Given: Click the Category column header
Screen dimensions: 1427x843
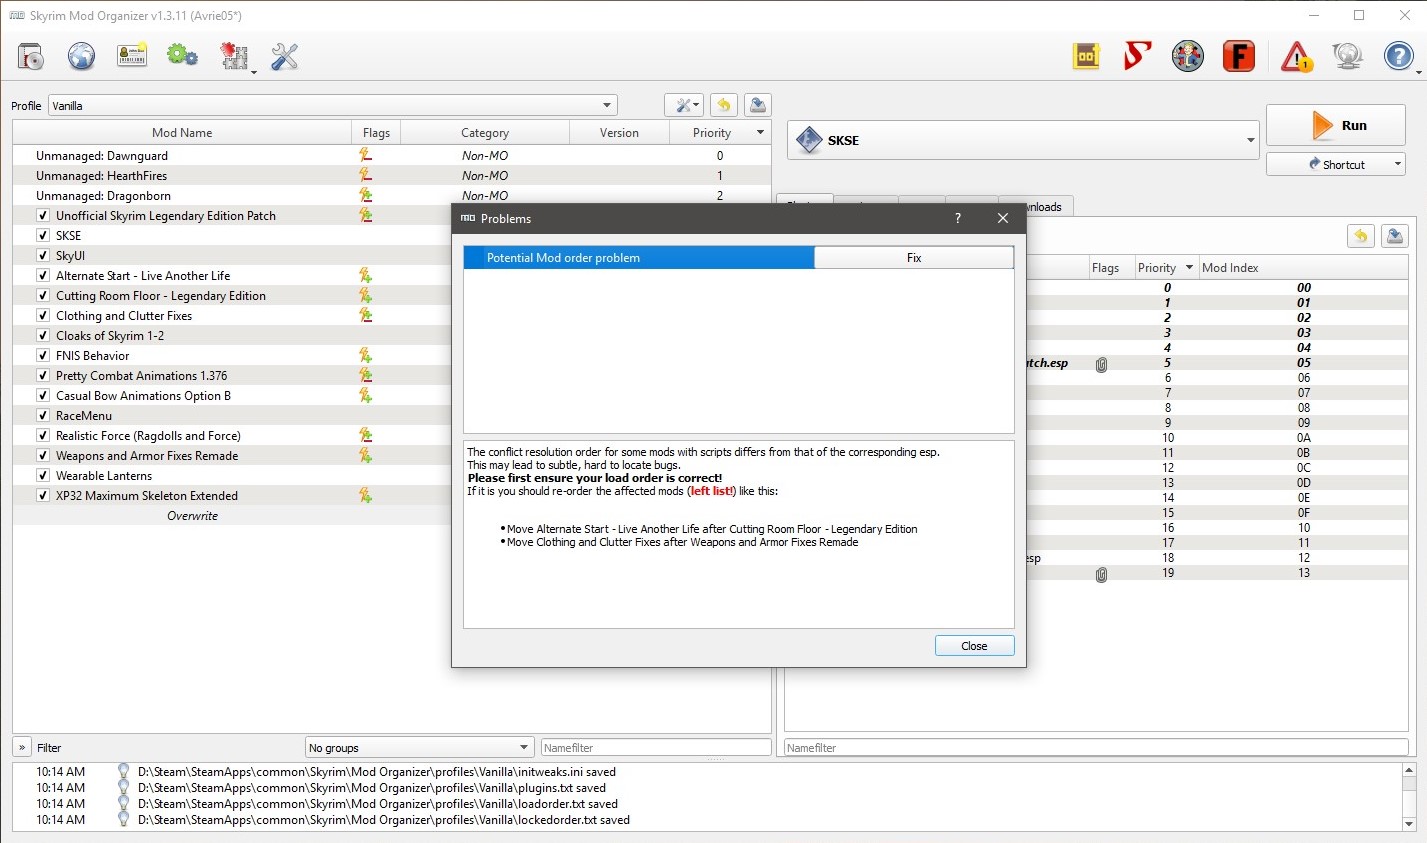Looking at the screenshot, I should point(485,133).
